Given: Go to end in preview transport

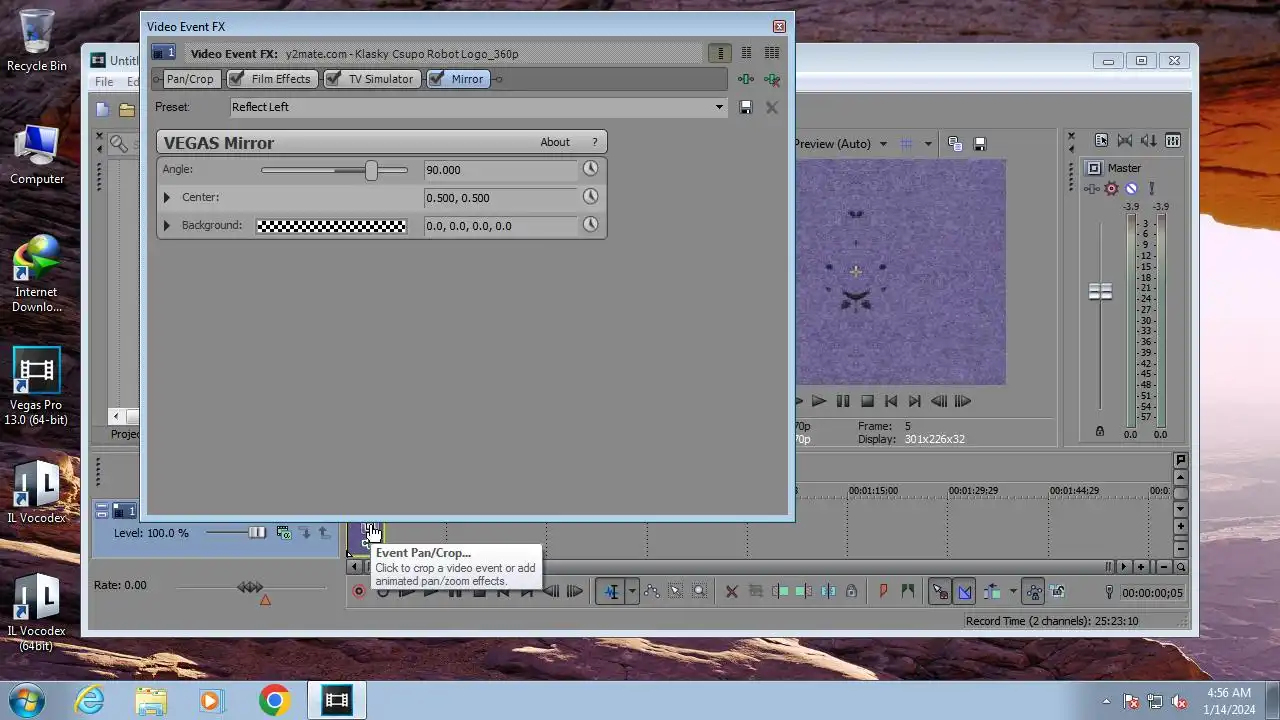Looking at the screenshot, I should [915, 401].
